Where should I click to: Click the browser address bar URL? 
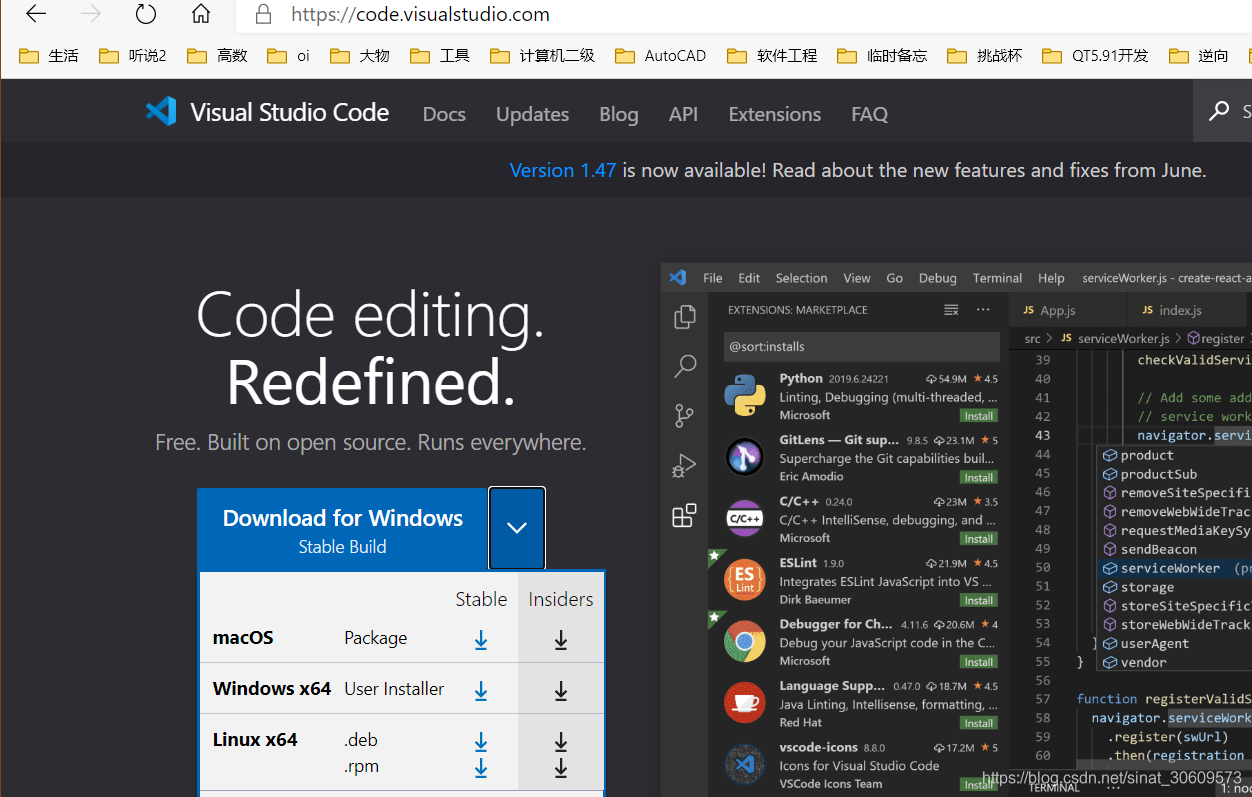(x=420, y=14)
